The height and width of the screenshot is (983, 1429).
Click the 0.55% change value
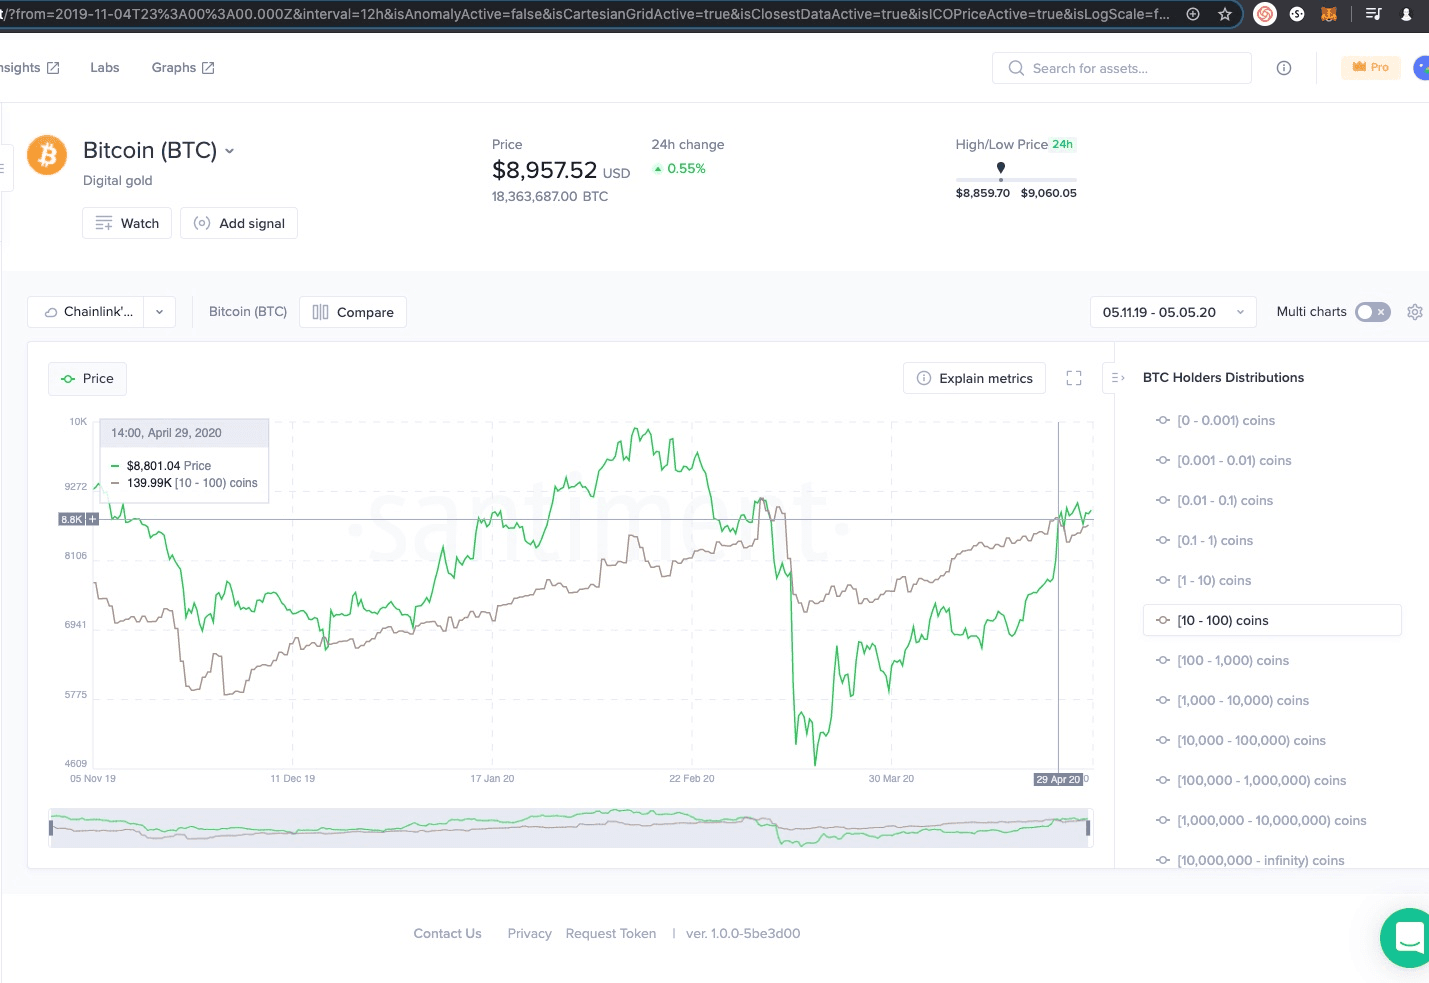pos(686,168)
